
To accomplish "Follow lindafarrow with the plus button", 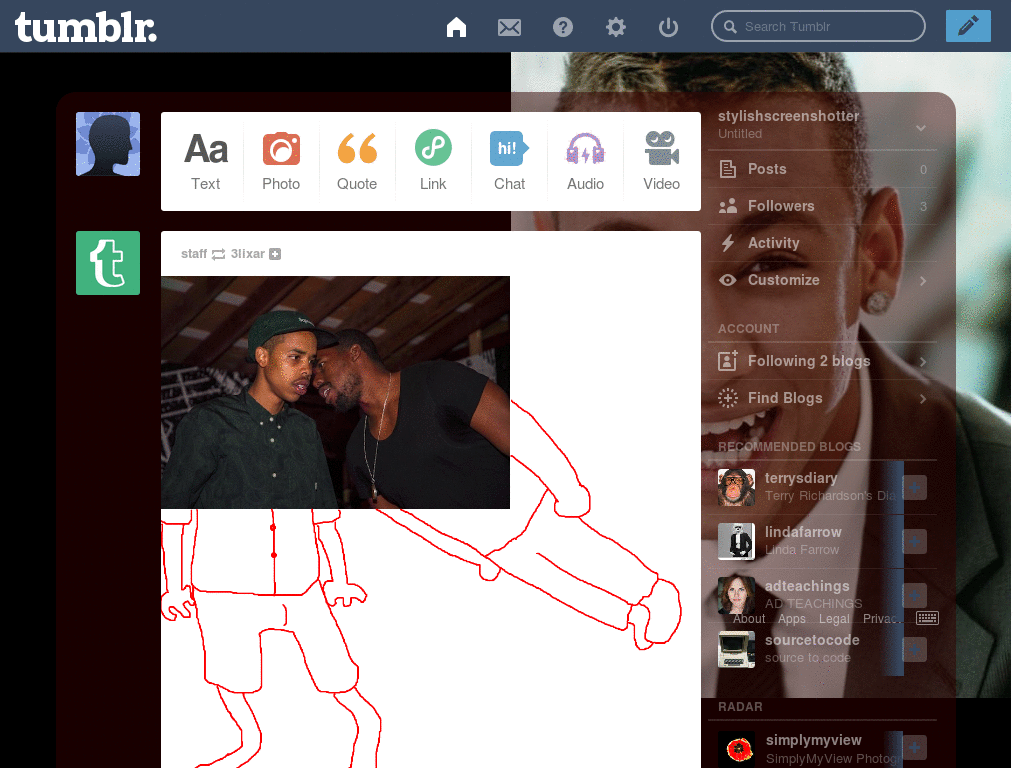I will click(x=914, y=541).
